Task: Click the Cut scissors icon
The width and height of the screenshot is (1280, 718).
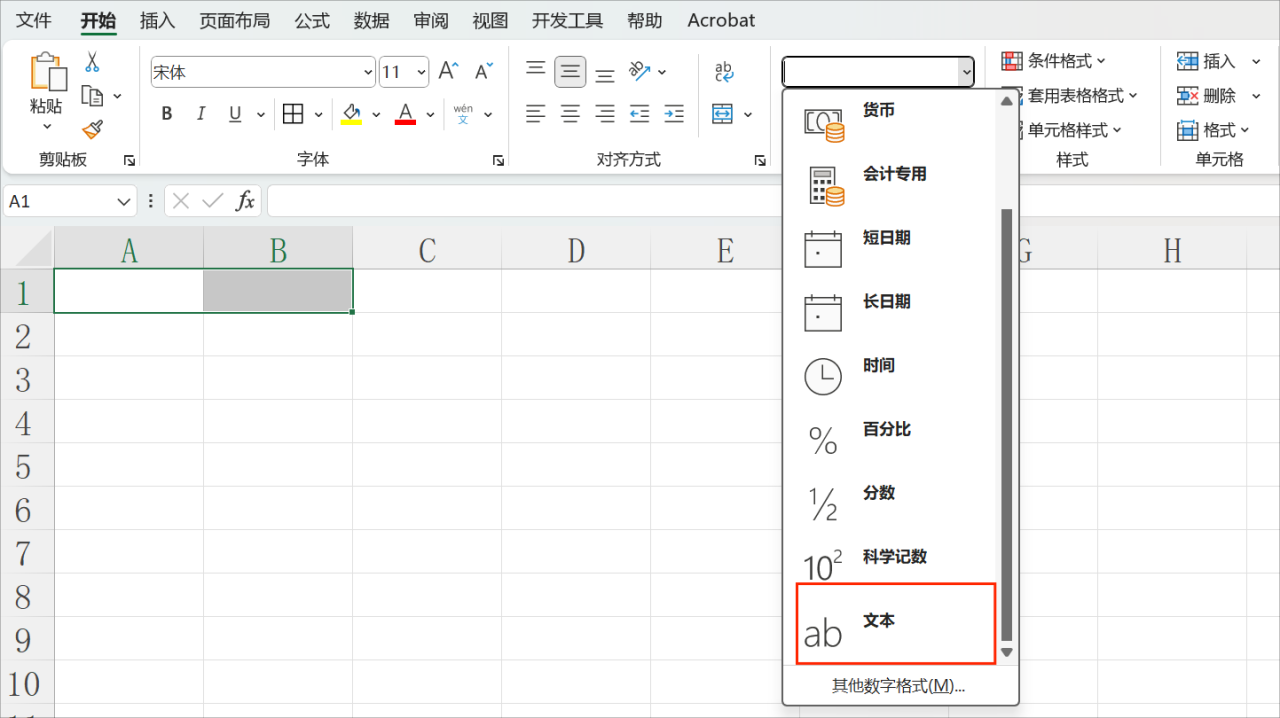Action: pos(92,62)
